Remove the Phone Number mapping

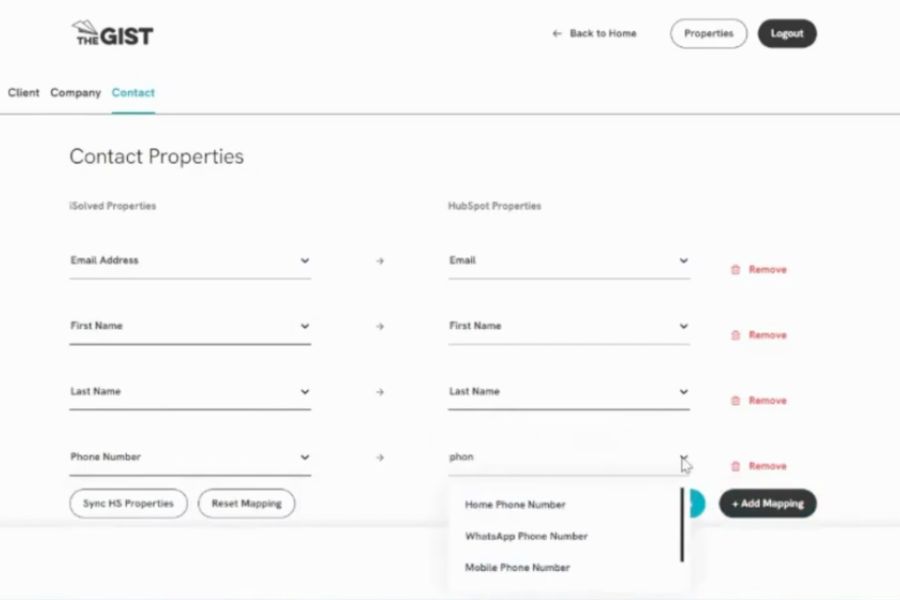point(758,466)
